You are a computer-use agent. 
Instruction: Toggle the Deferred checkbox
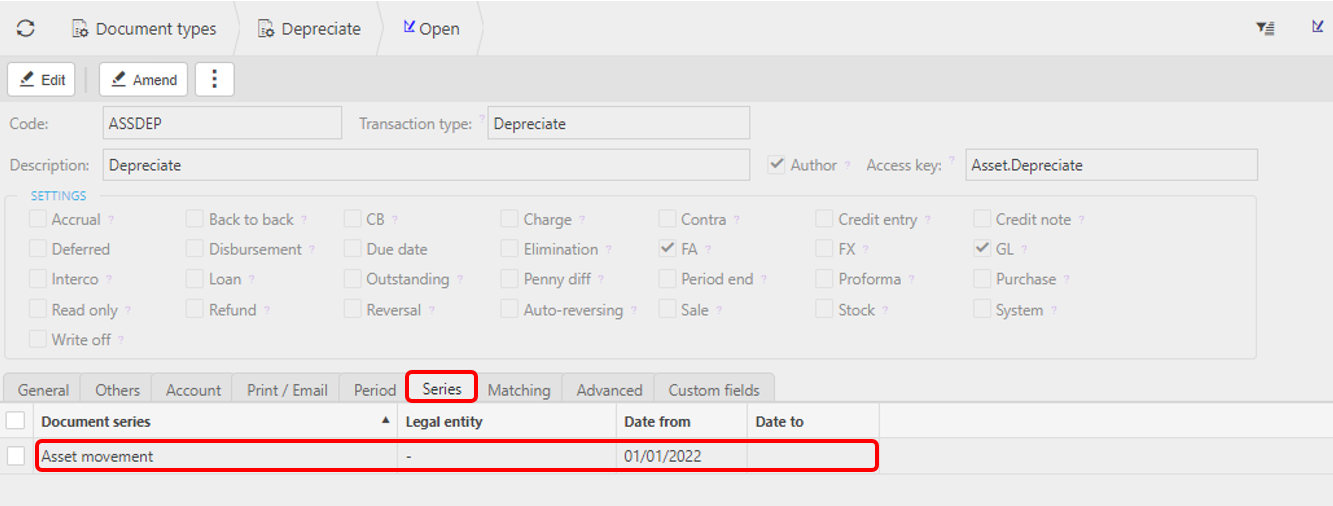click(37, 249)
